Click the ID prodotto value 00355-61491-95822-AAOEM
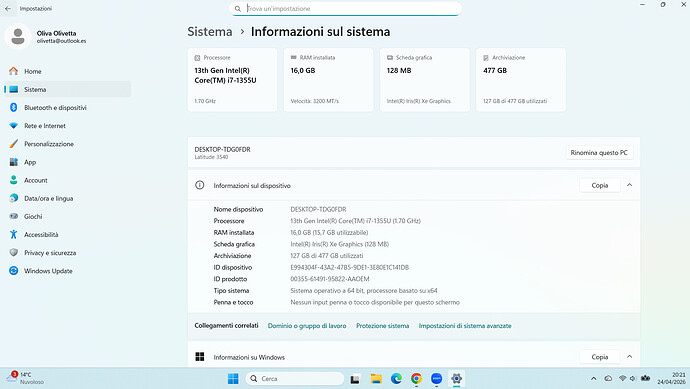This screenshot has width=690, height=389. (x=330, y=279)
